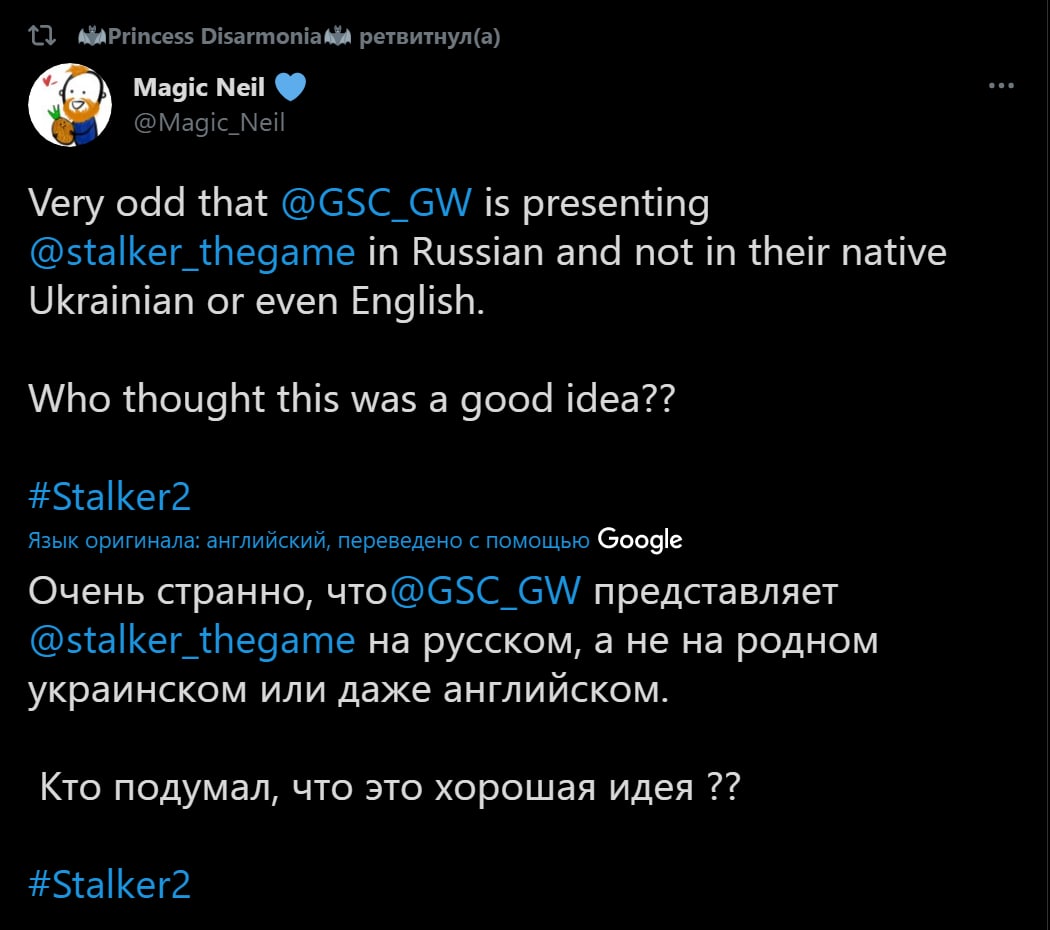
Task: Click the blue heart beside Magic Neil
Action: point(290,89)
